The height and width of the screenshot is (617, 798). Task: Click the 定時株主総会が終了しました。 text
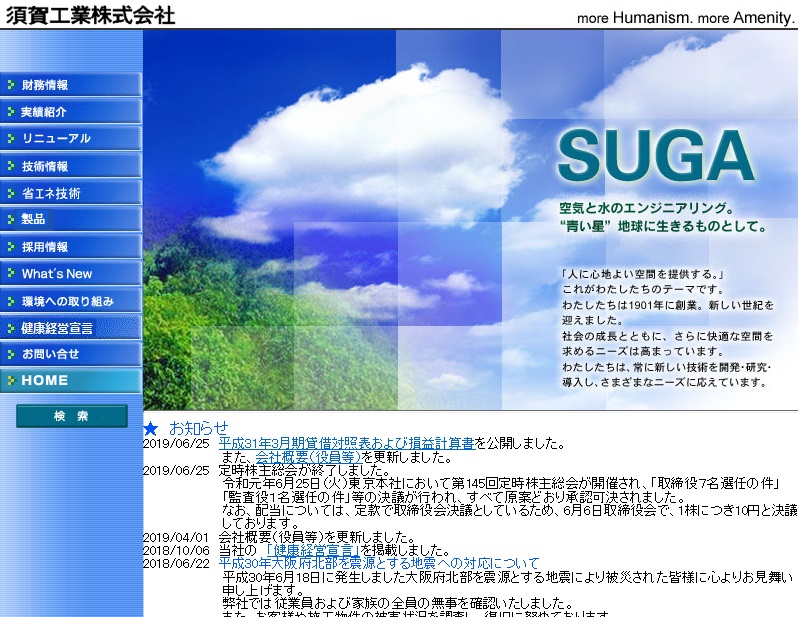point(304,470)
